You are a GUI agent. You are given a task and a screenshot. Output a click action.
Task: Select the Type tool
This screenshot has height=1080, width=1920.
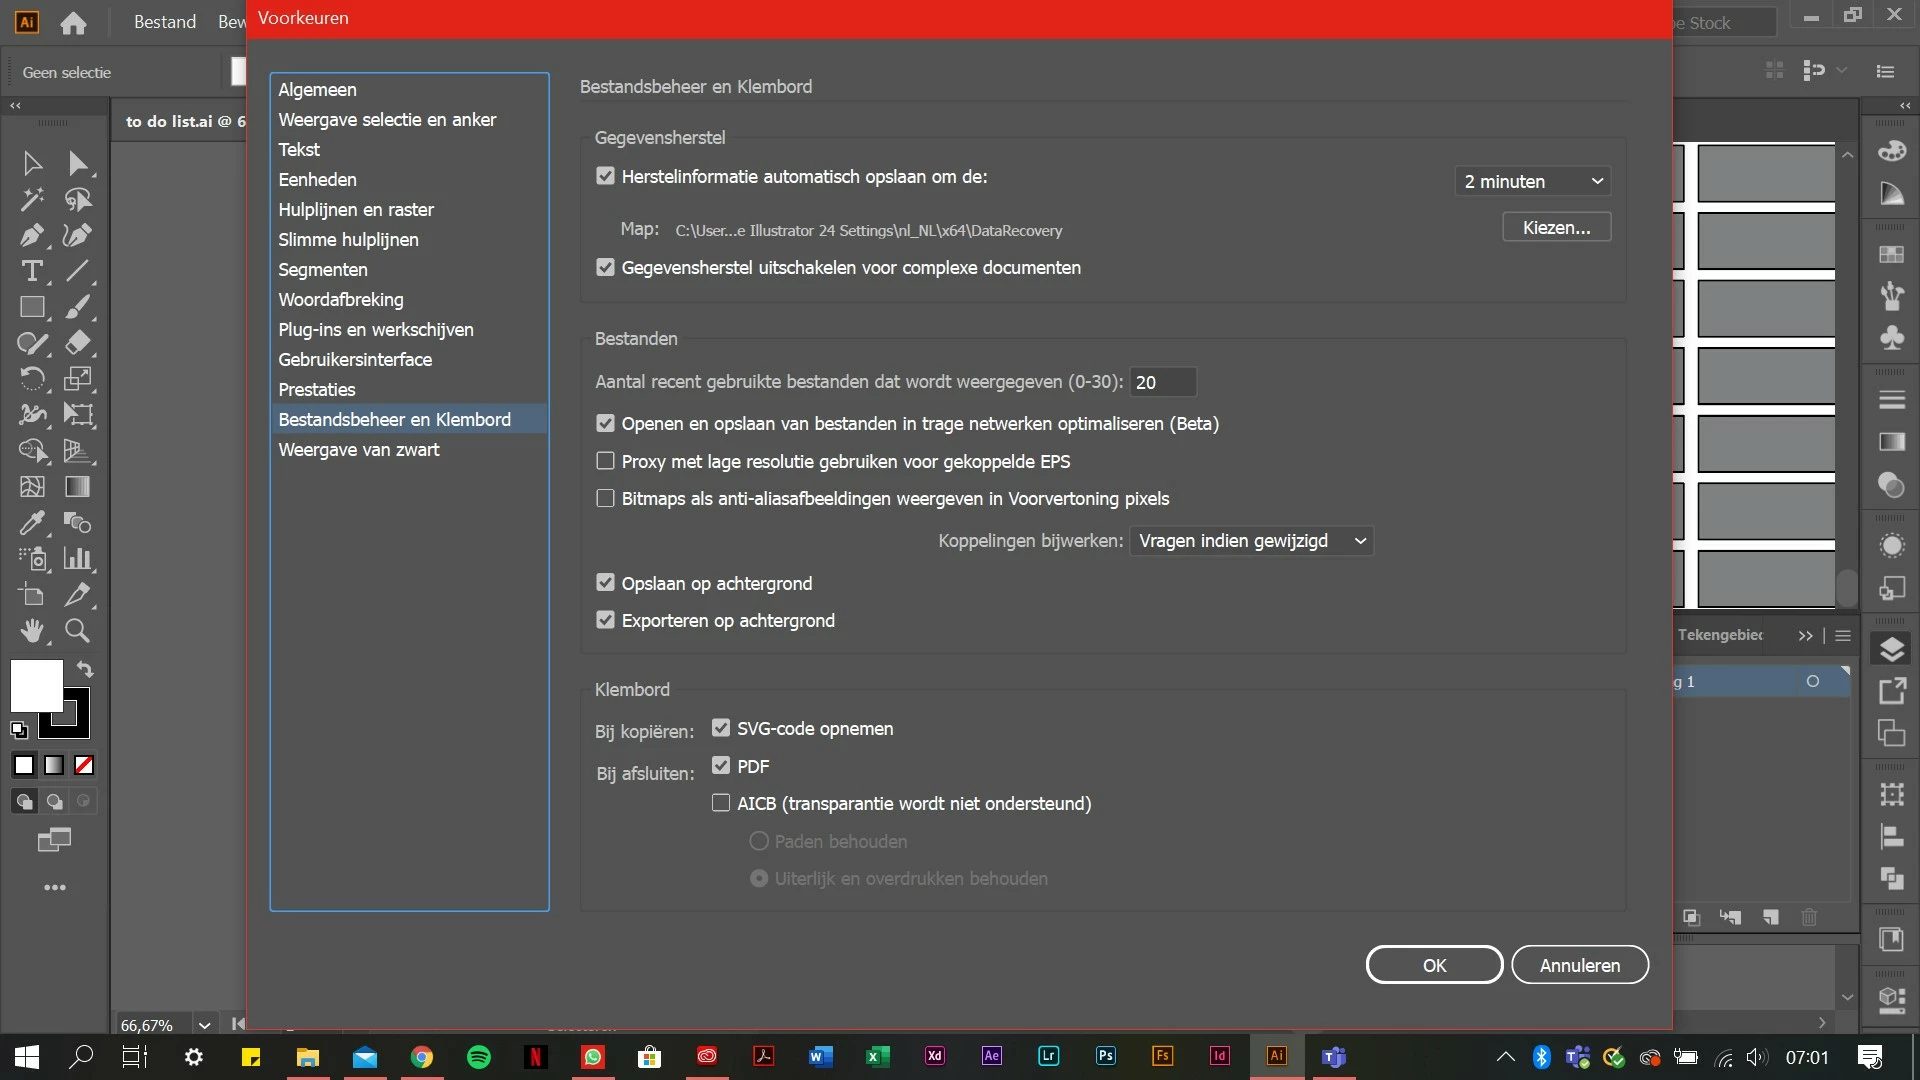32,271
